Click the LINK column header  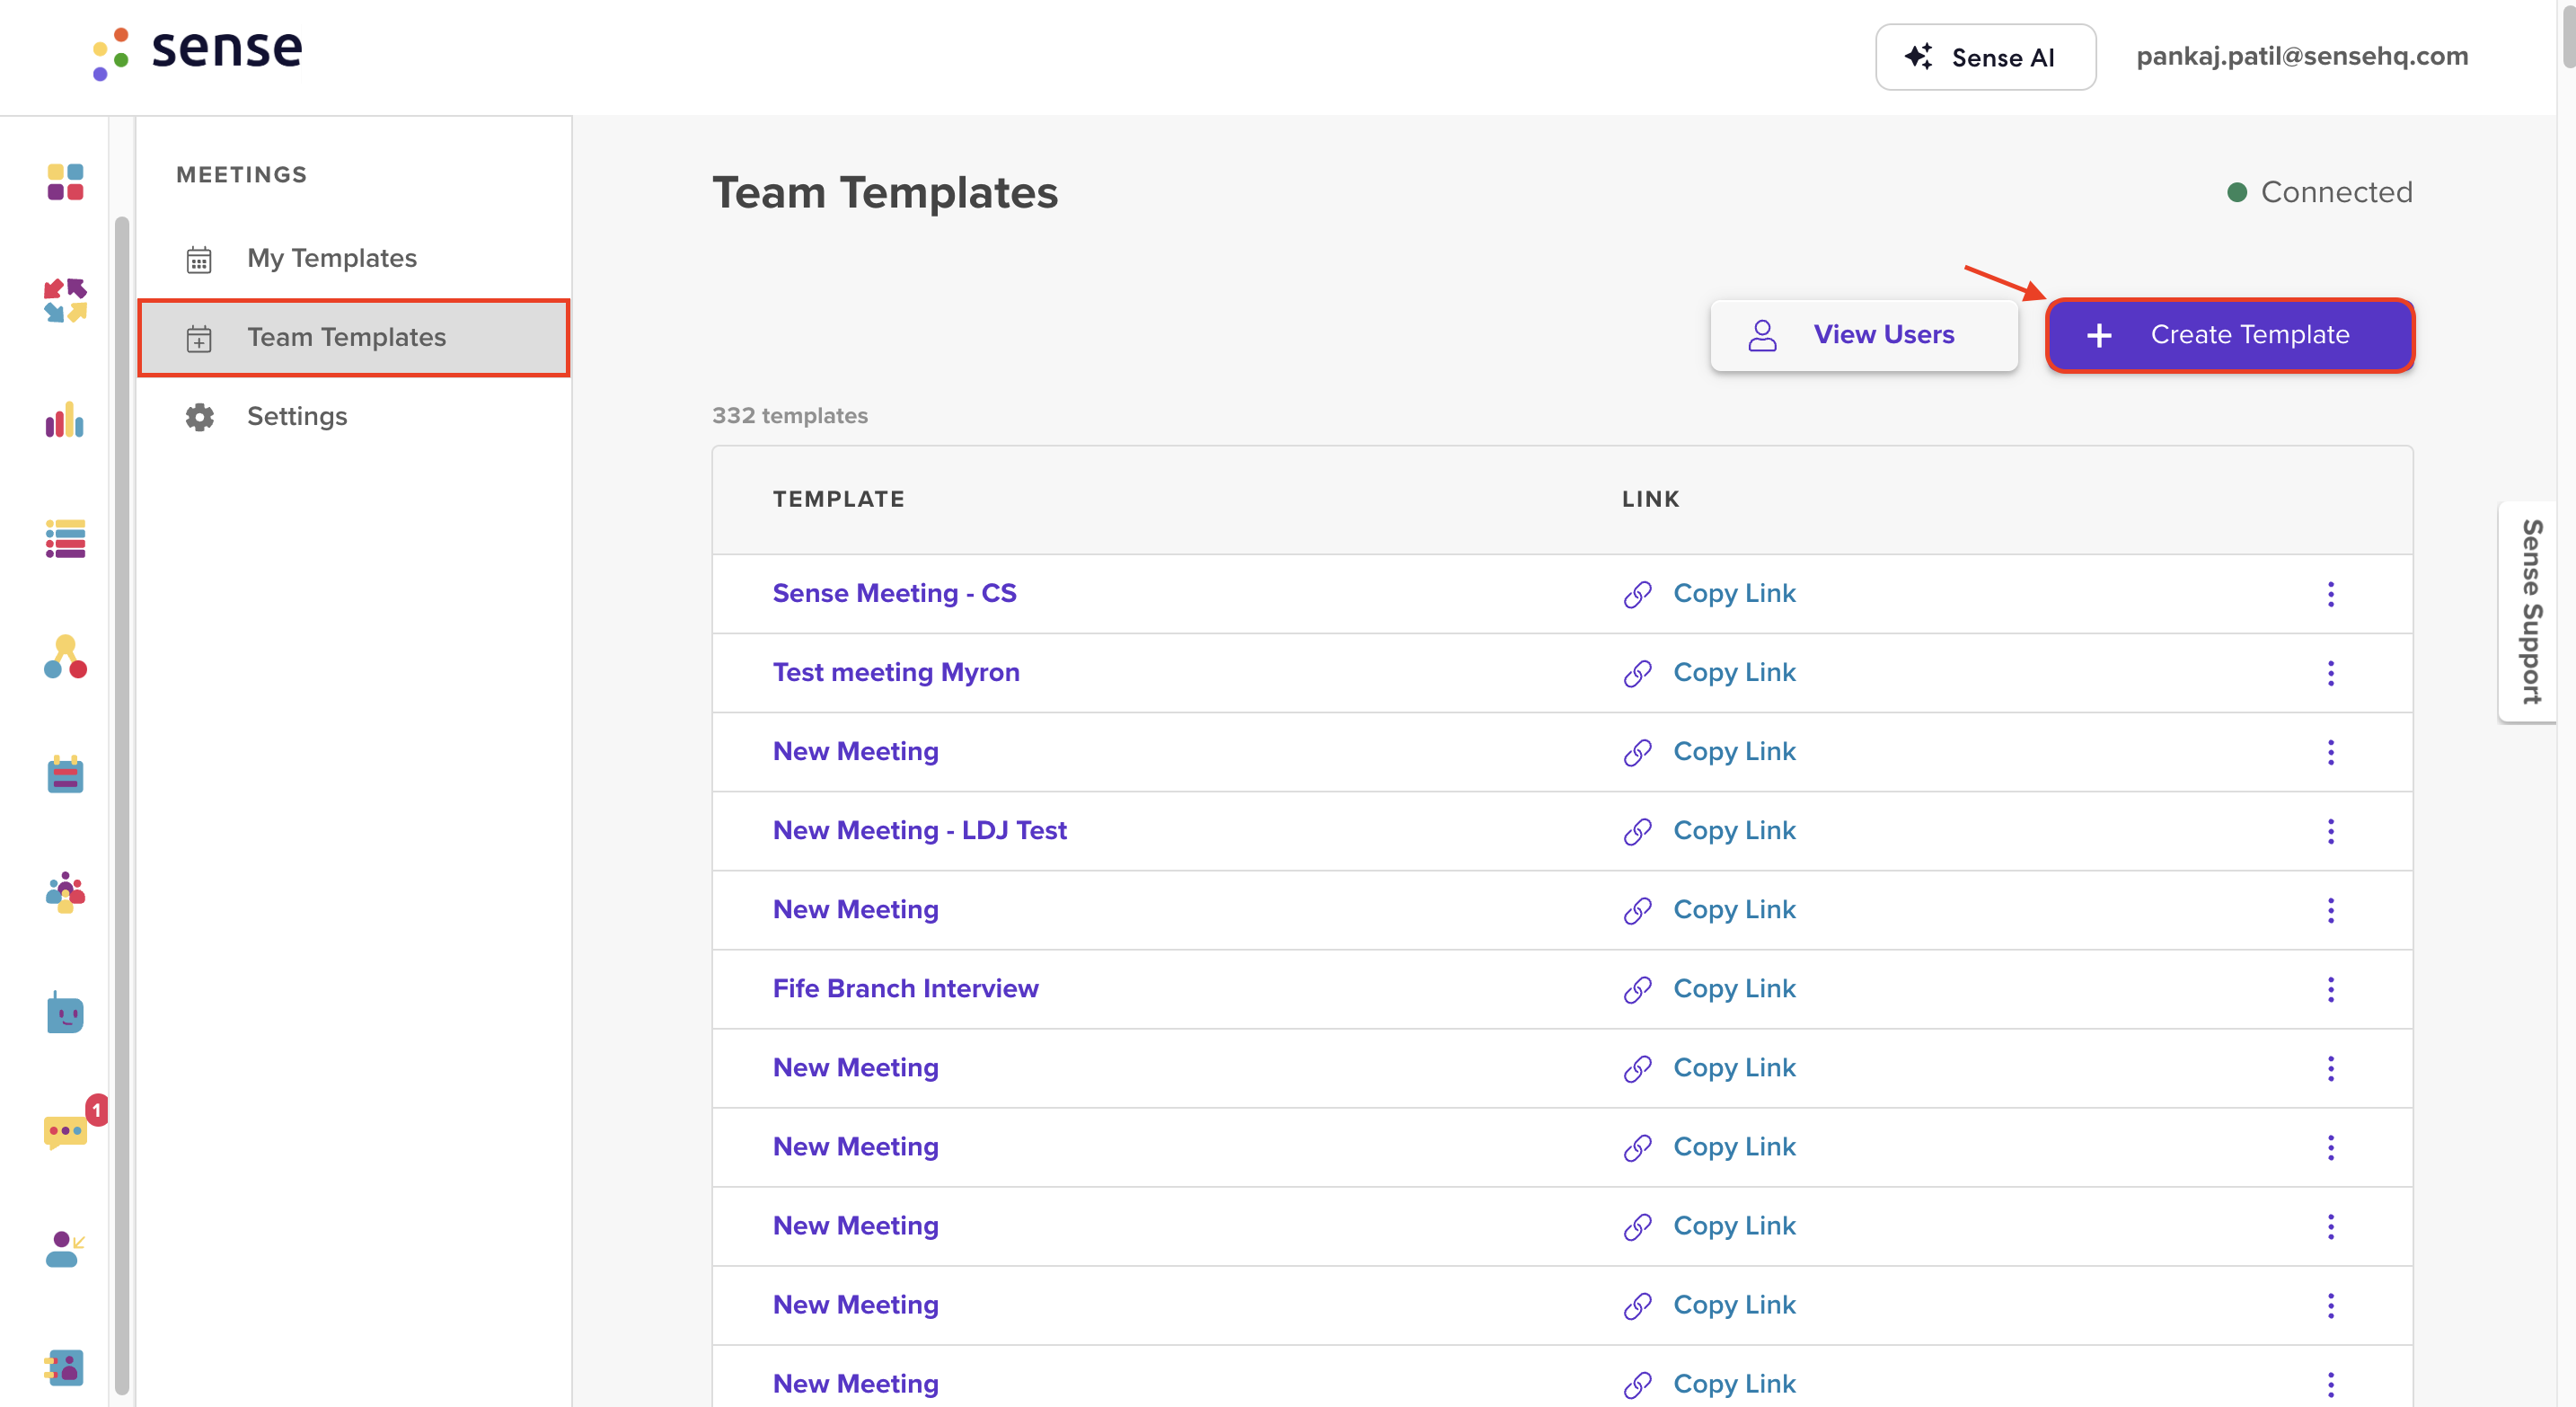pyautogui.click(x=1650, y=499)
